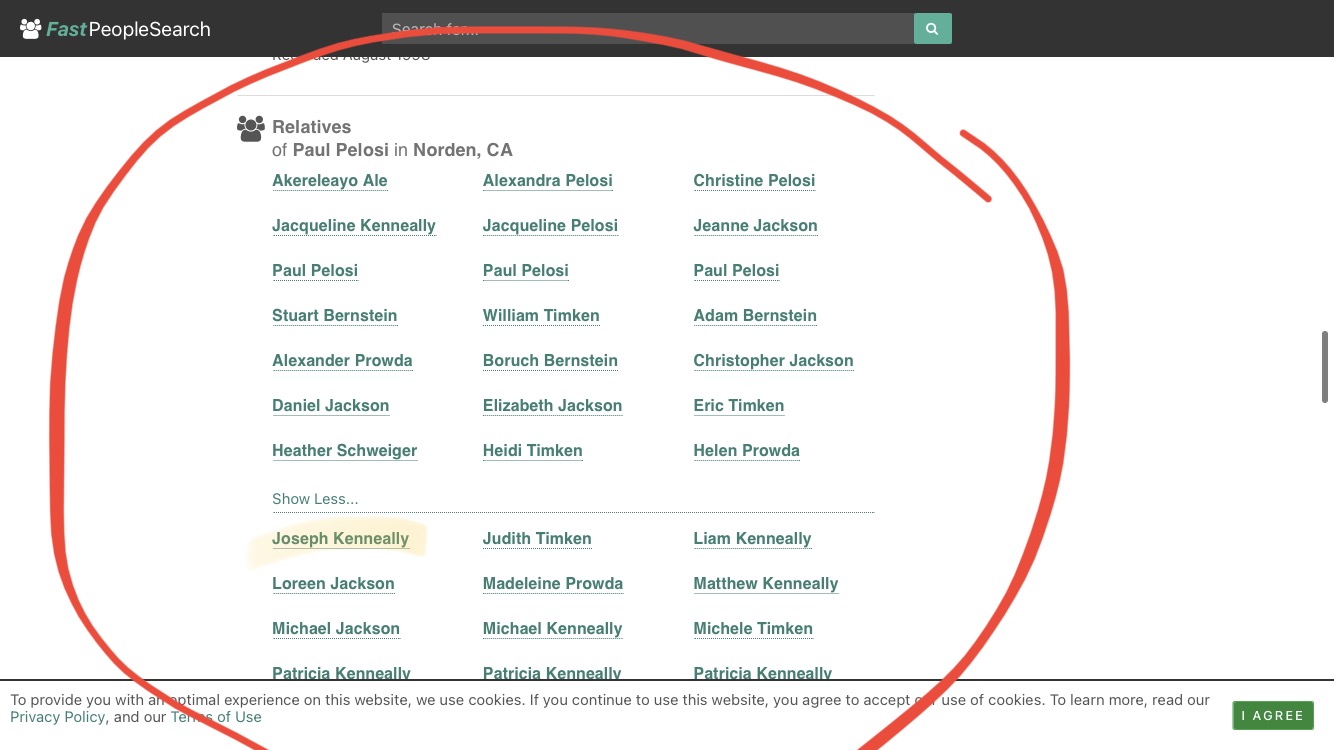Click Paul Pelosi link under Jacqueline Kenneally
The width and height of the screenshot is (1334, 750).
click(x=315, y=271)
